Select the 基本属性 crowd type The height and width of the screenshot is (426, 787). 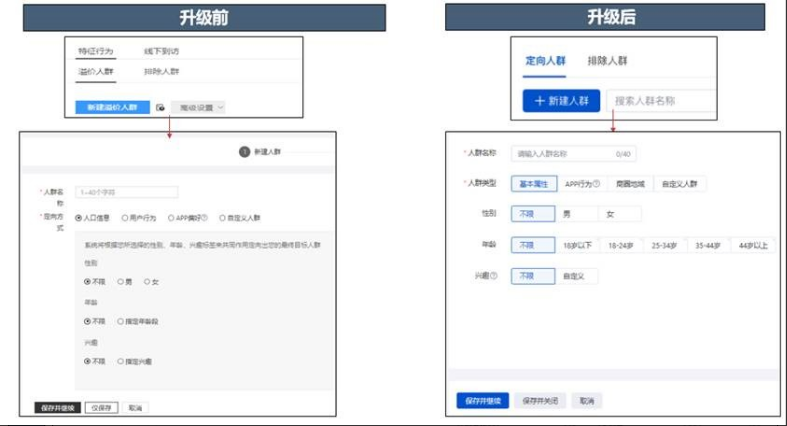(534, 184)
